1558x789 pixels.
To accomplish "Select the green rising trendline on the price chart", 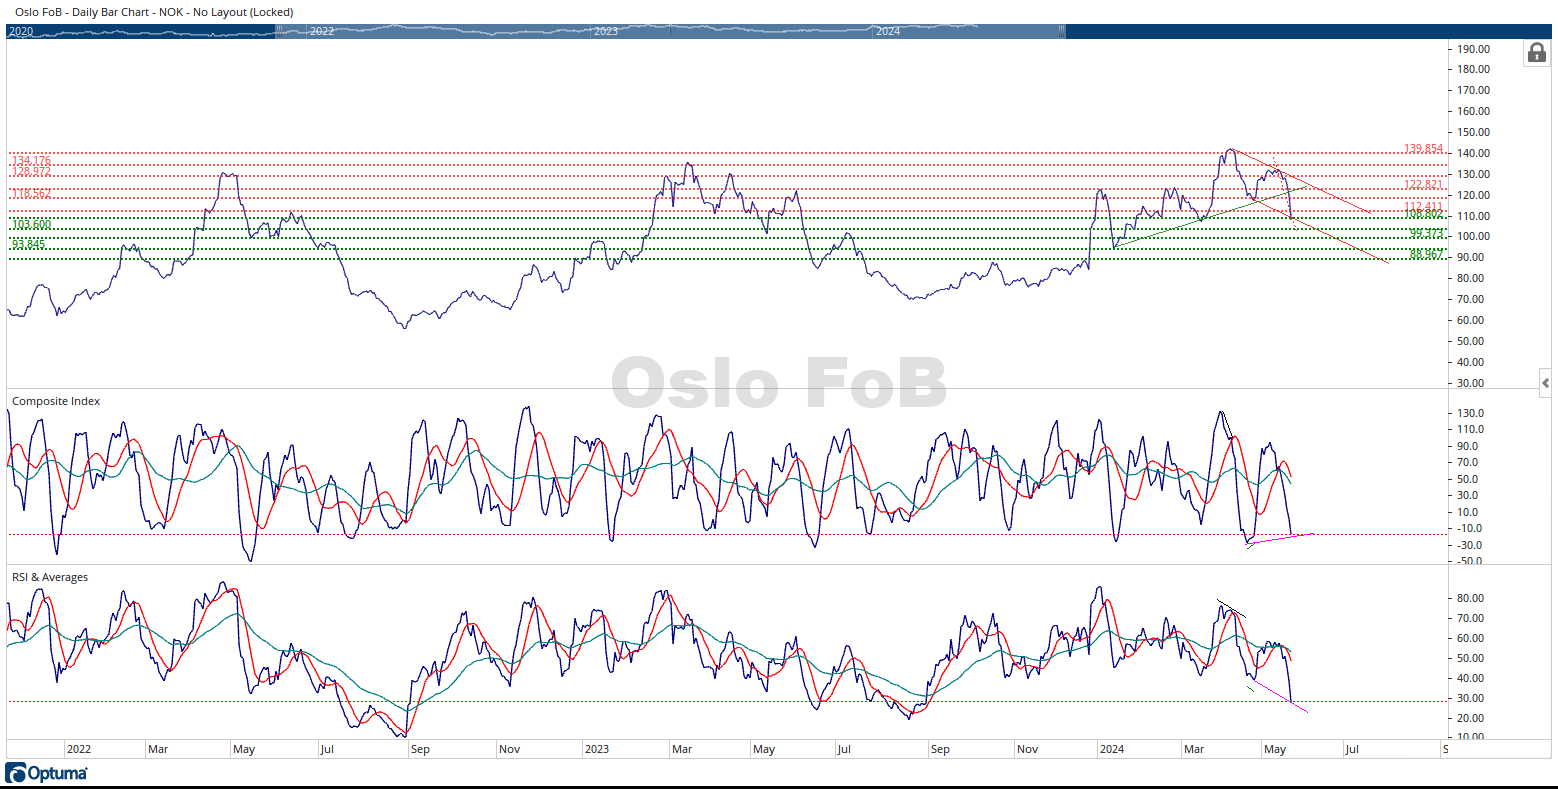I will pos(1210,216).
